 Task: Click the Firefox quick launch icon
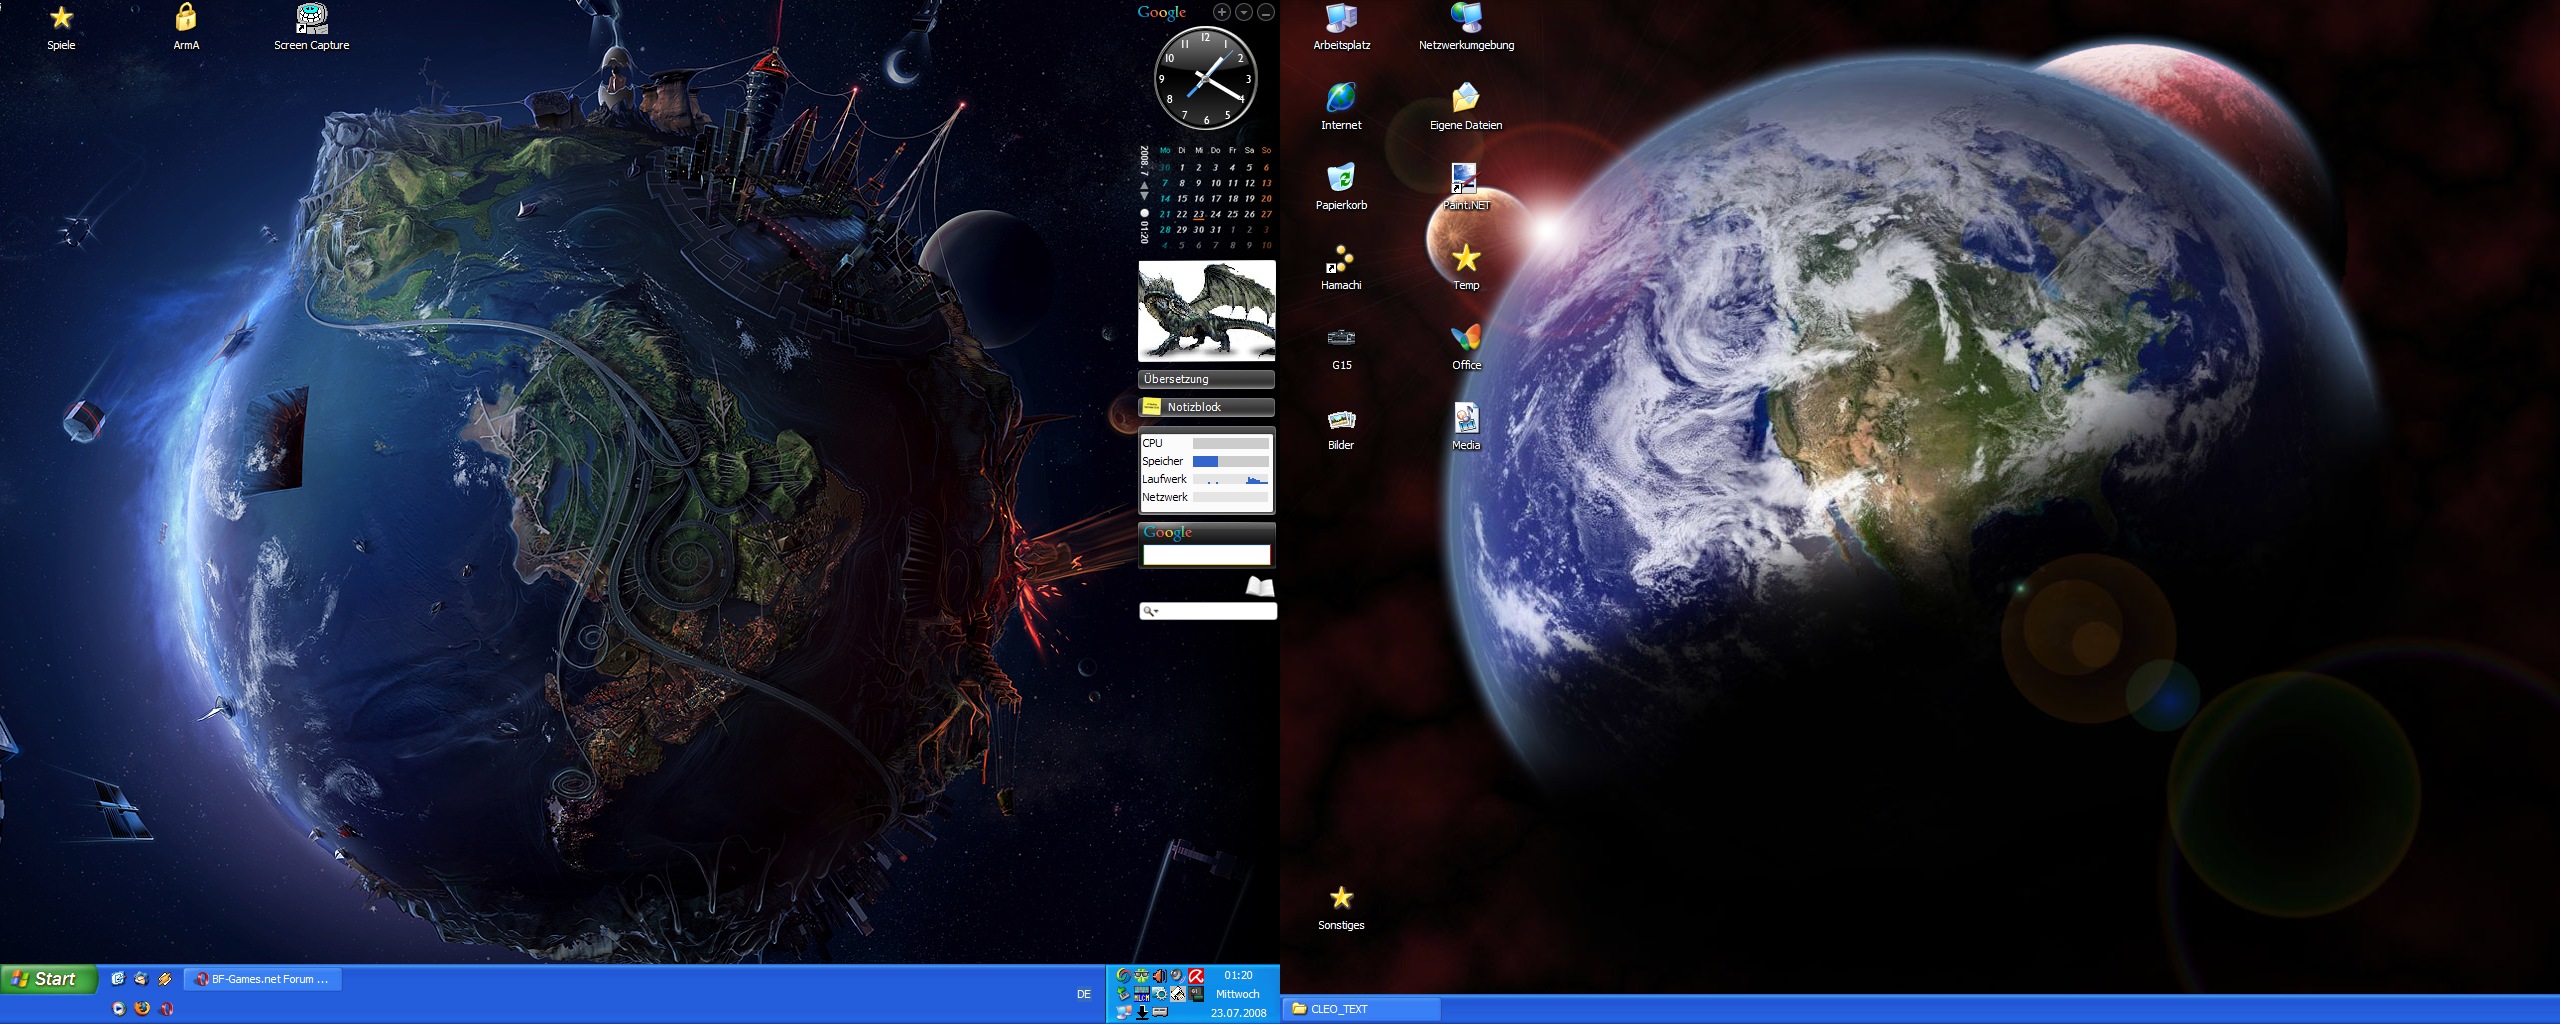click(x=142, y=1008)
